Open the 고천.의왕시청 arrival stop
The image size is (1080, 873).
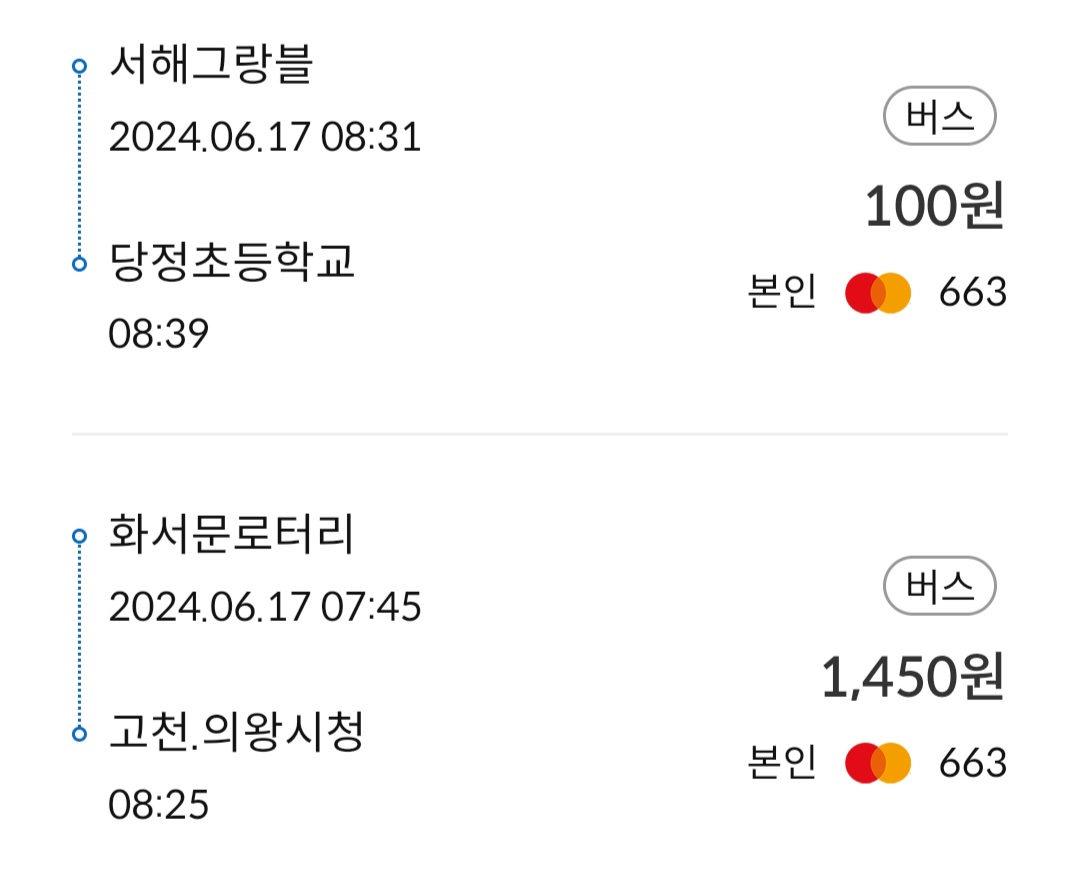(x=235, y=734)
